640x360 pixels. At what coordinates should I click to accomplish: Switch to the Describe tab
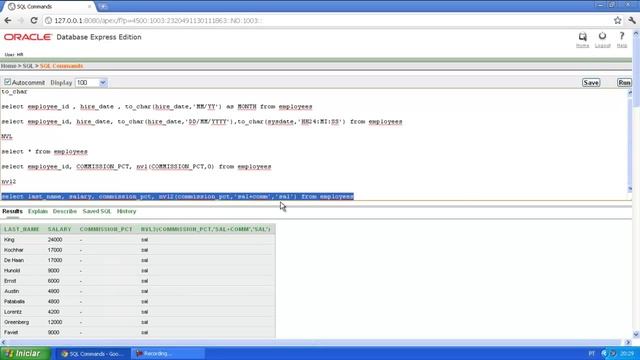click(65, 211)
